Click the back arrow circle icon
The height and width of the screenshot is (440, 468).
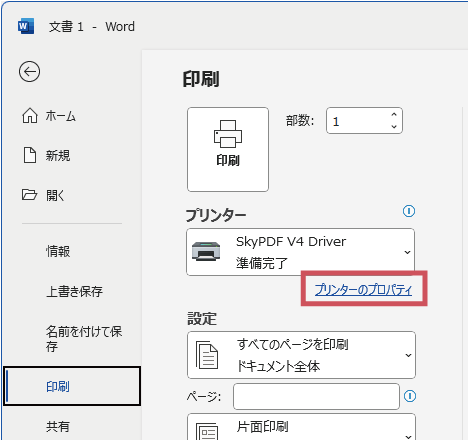(29, 71)
